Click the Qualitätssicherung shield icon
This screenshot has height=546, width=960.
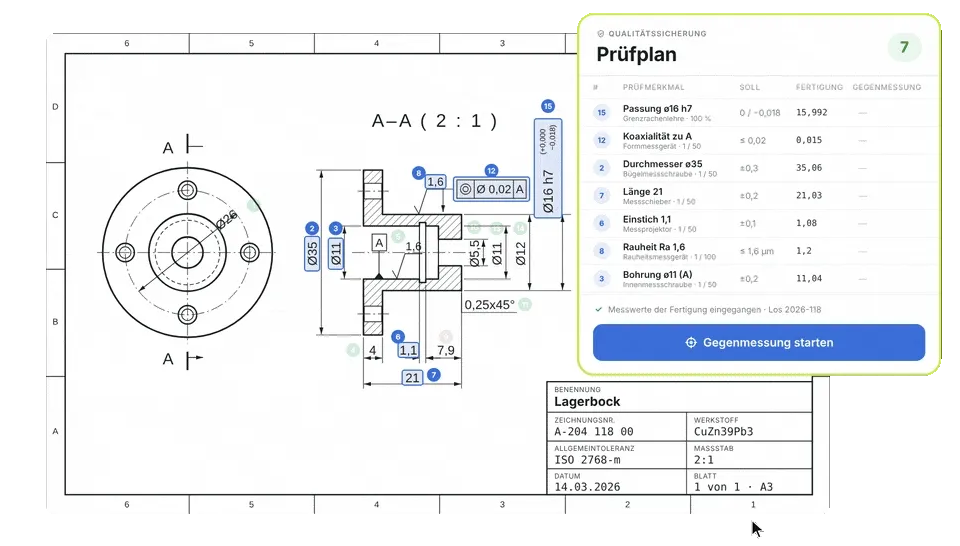[601, 34]
